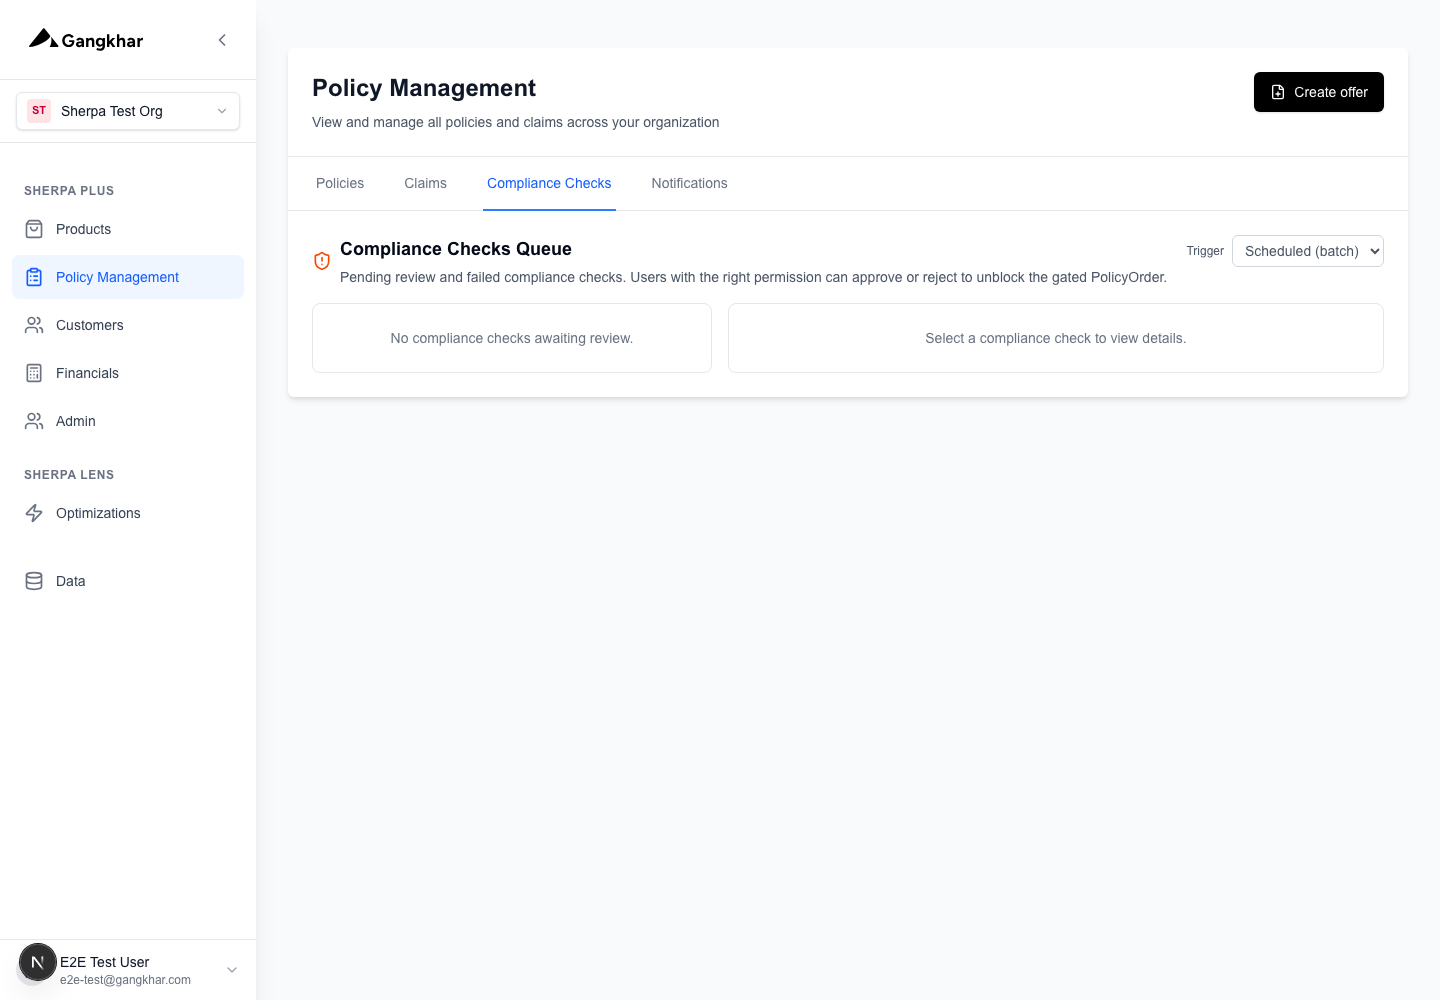1440x1000 pixels.
Task: Click the Customers people icon
Action: [x=34, y=325]
